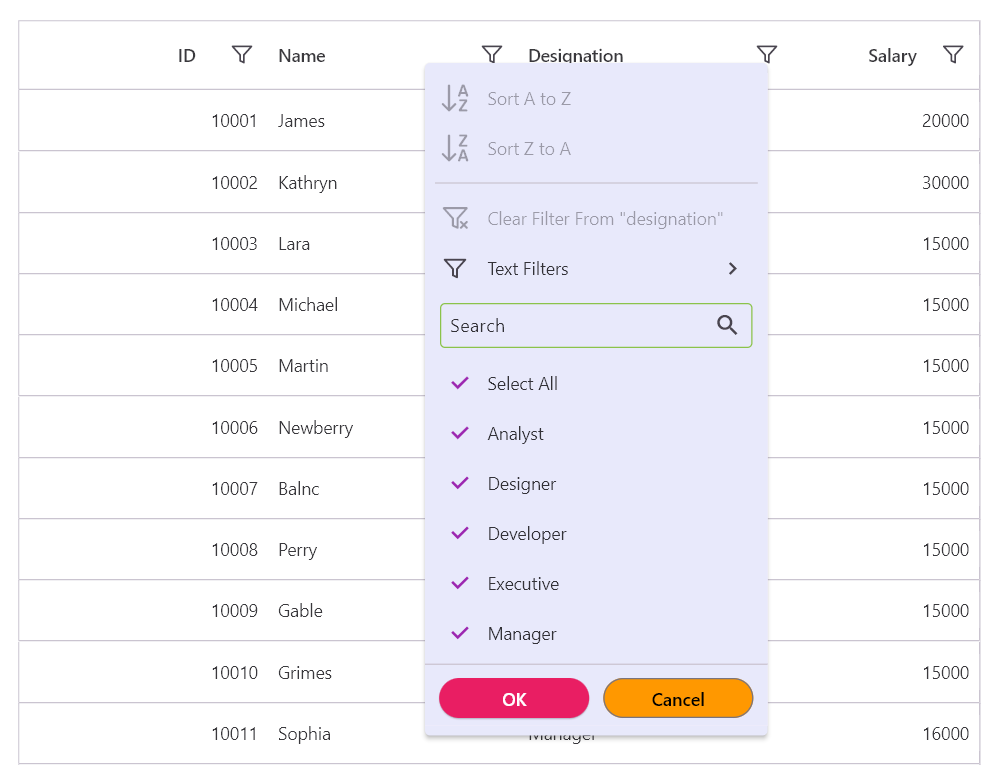
Task: Click the Sort Z to A icon
Action: pyautogui.click(x=455, y=149)
